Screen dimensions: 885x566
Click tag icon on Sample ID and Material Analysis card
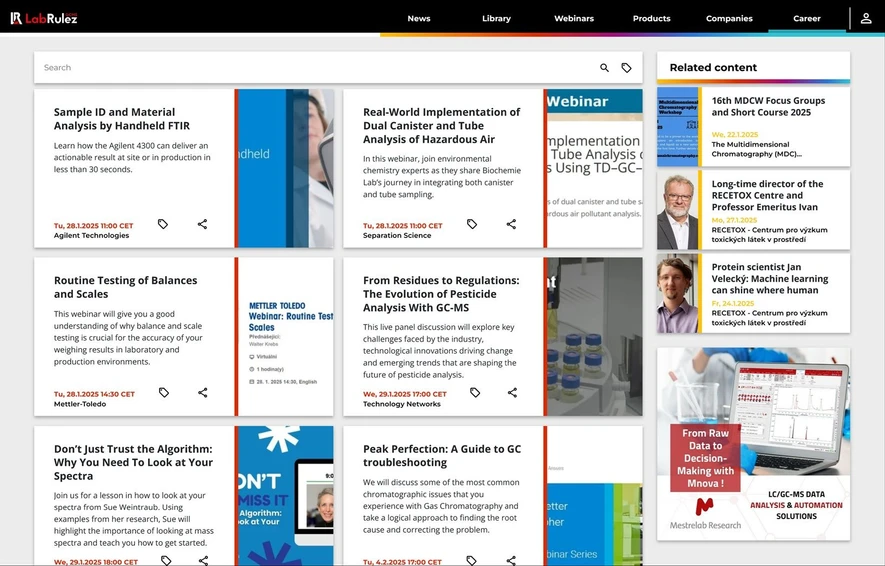163,224
